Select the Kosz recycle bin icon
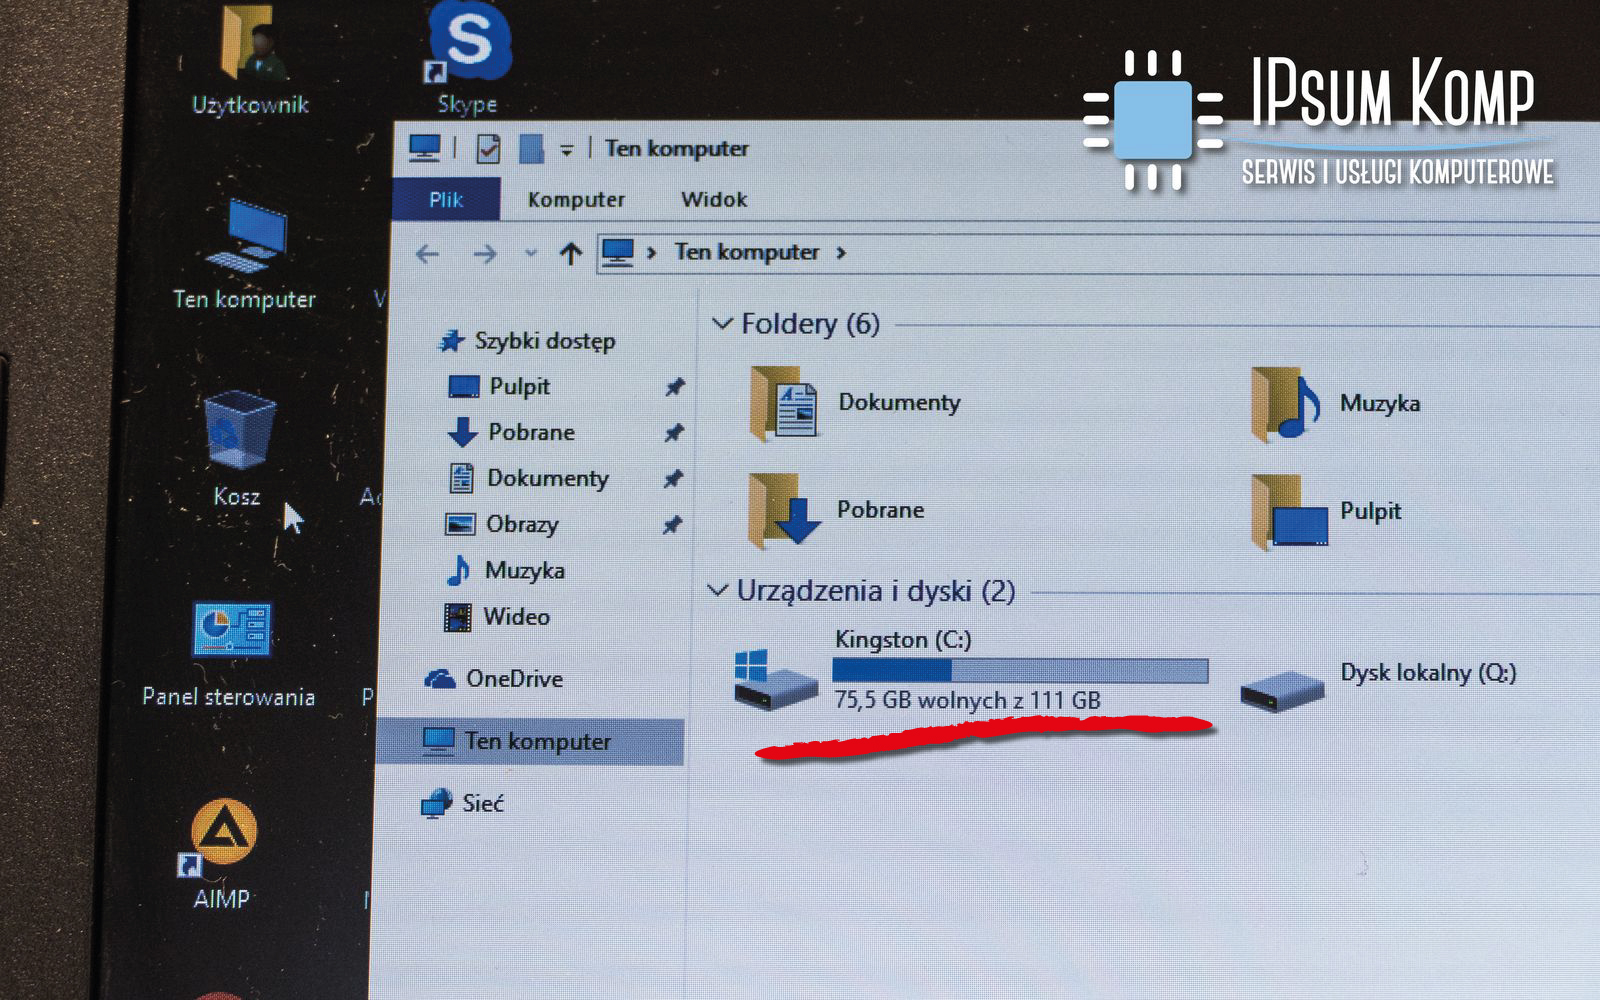The image size is (1600, 1000). coord(238,448)
